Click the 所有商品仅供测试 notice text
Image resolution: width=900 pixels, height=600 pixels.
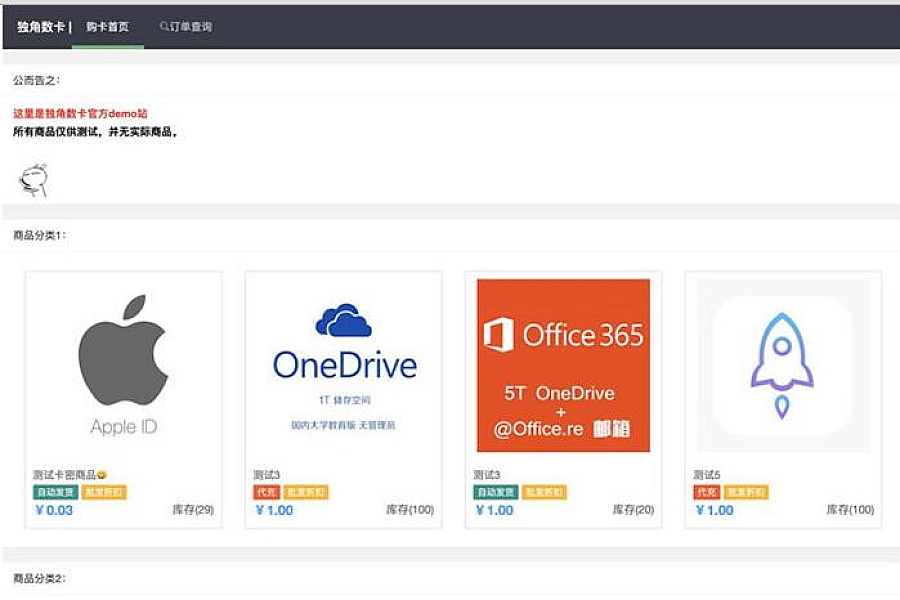pyautogui.click(x=95, y=131)
